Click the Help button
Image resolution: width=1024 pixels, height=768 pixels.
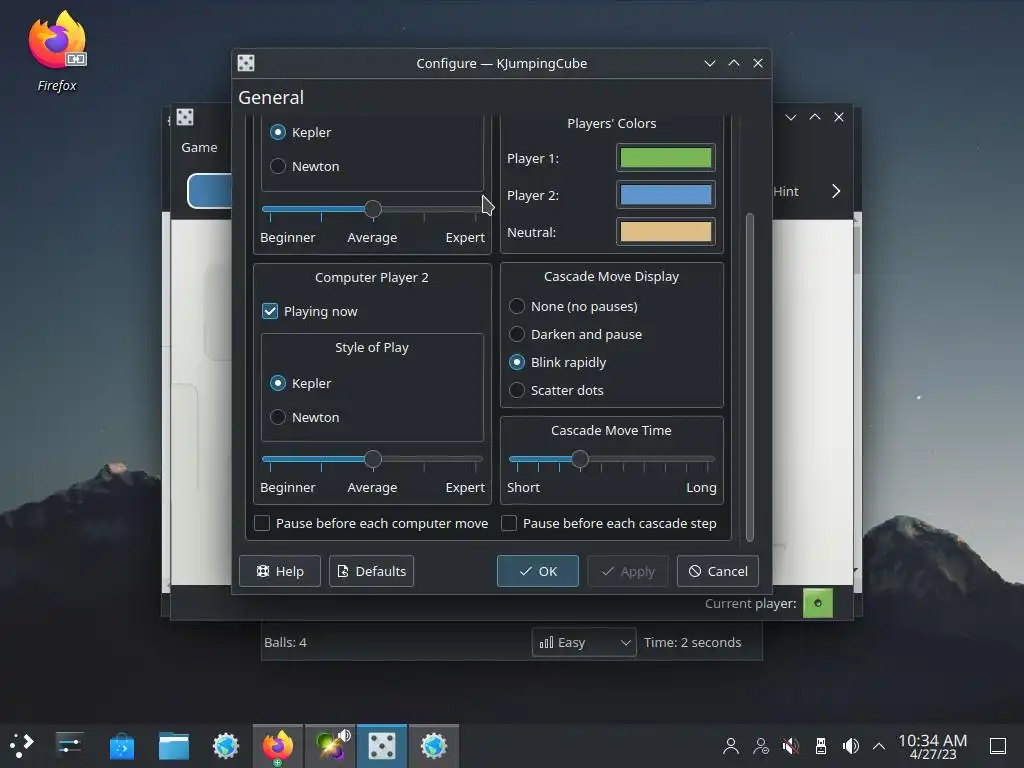280,571
